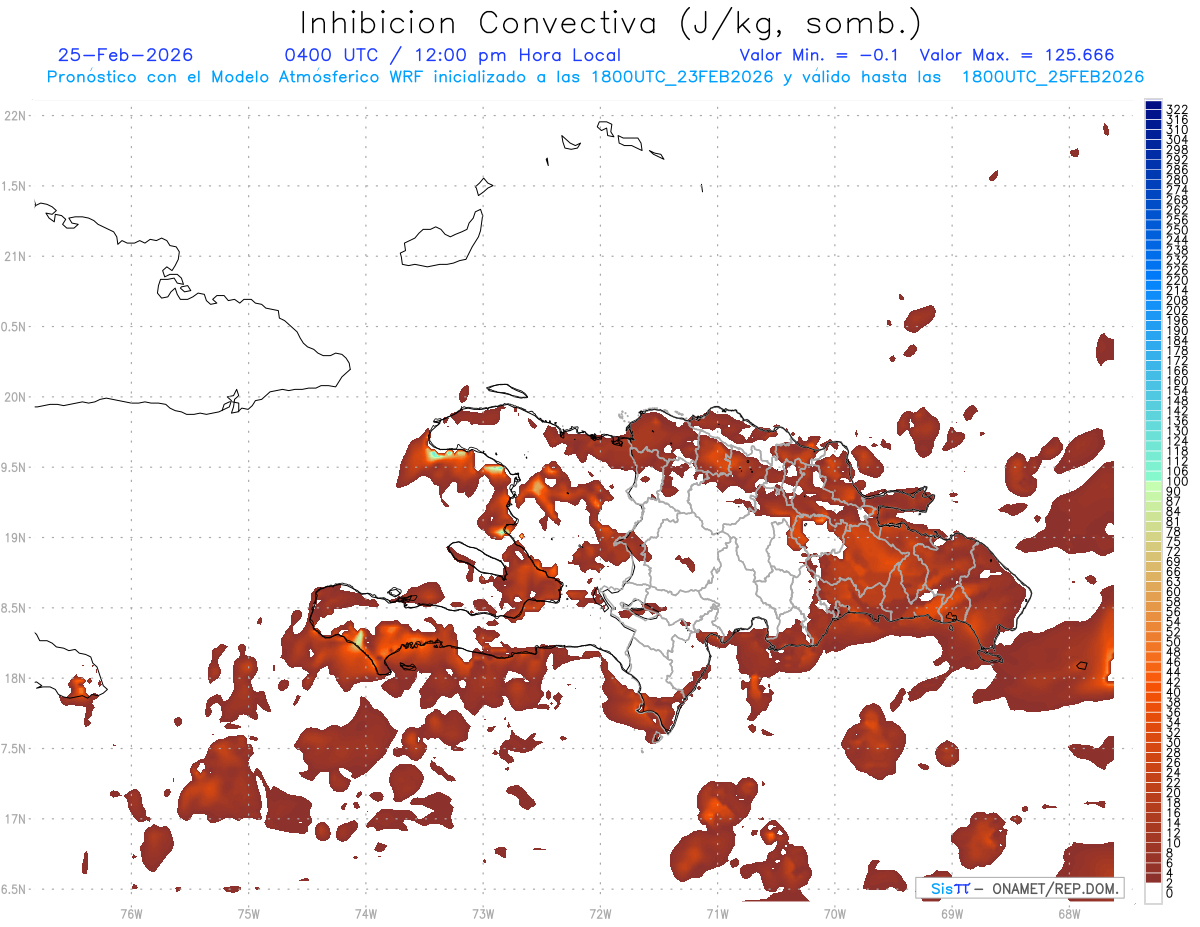Click the "76W" longitude label
Screen dimensions: 1200x927
click(x=131, y=913)
